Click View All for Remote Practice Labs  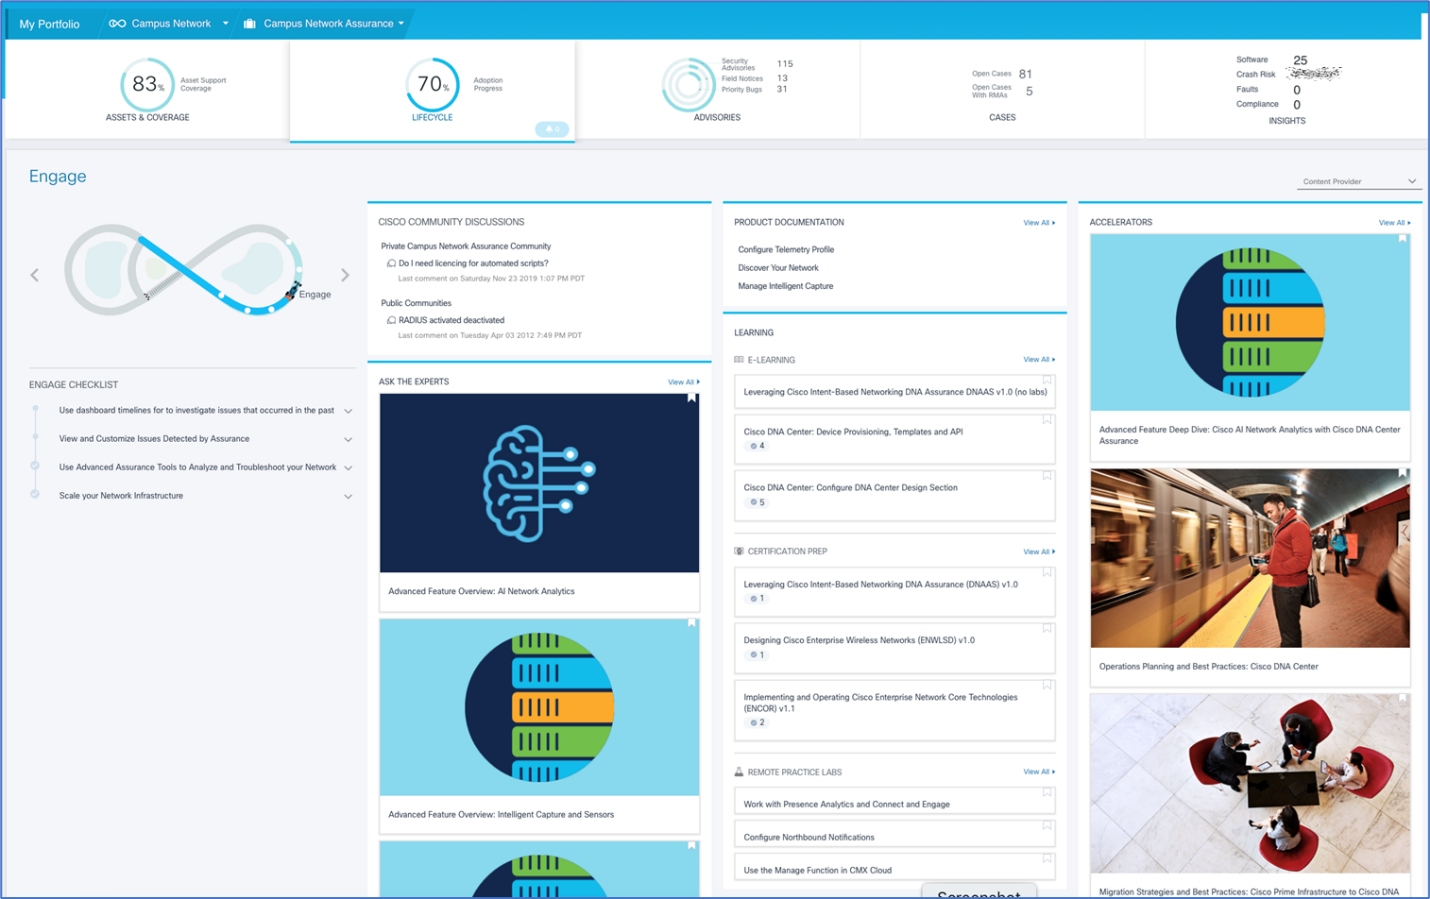point(1039,772)
